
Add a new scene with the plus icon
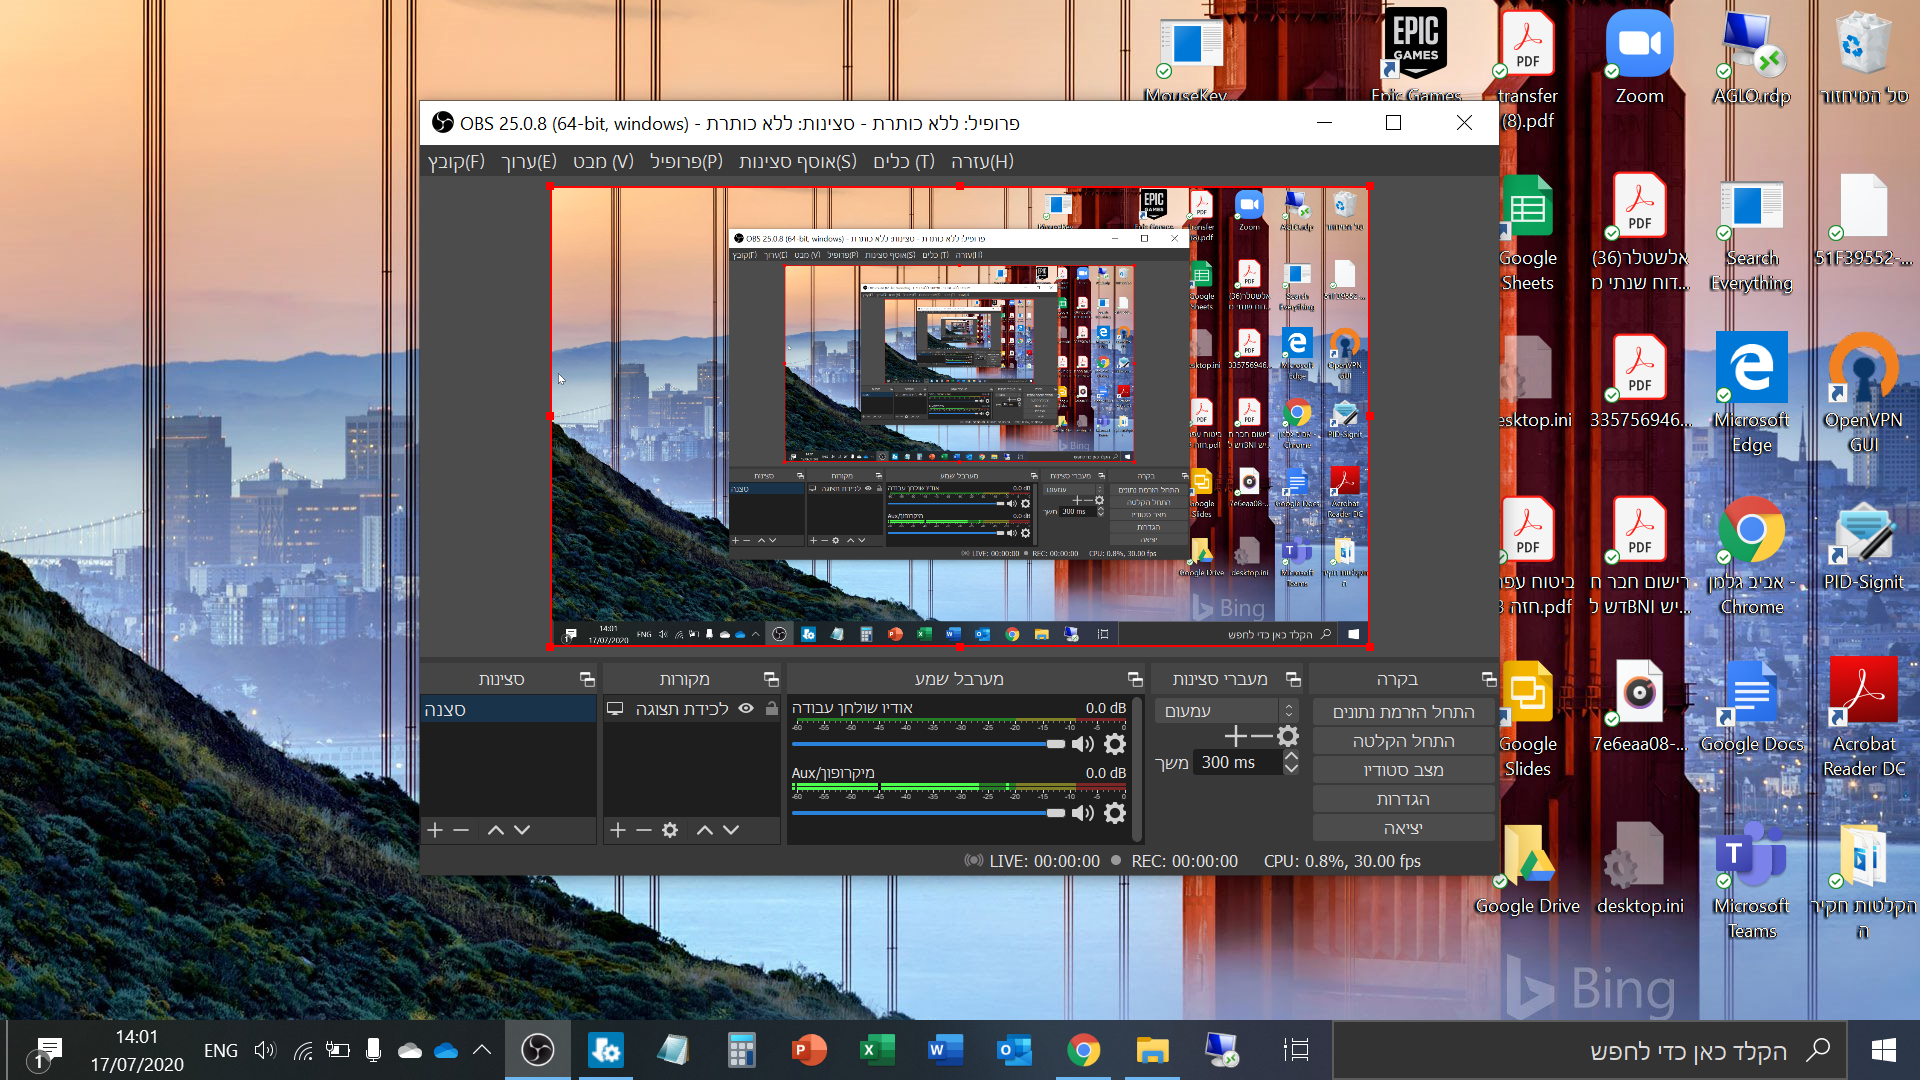click(435, 830)
